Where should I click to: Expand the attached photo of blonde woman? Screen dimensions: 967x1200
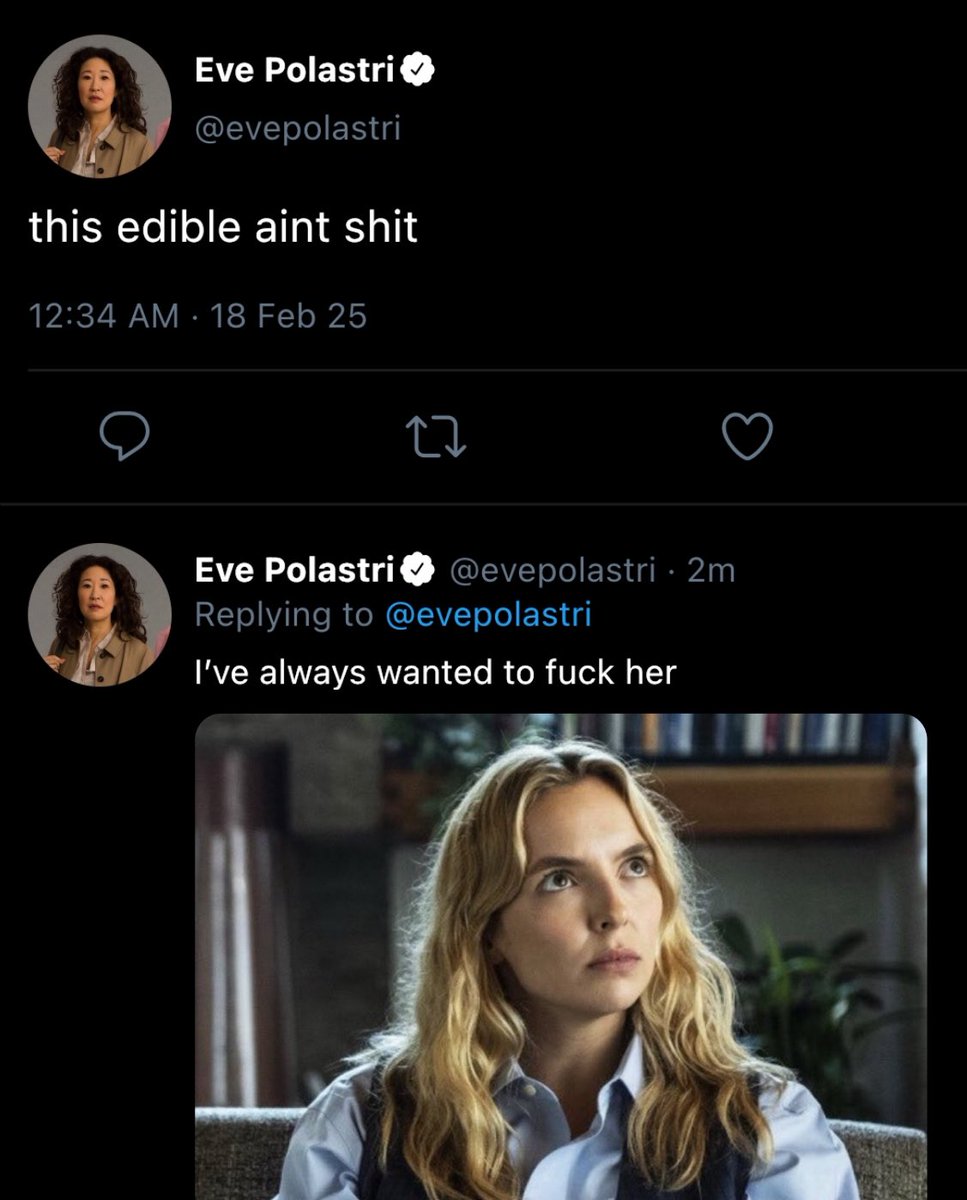pos(561,957)
